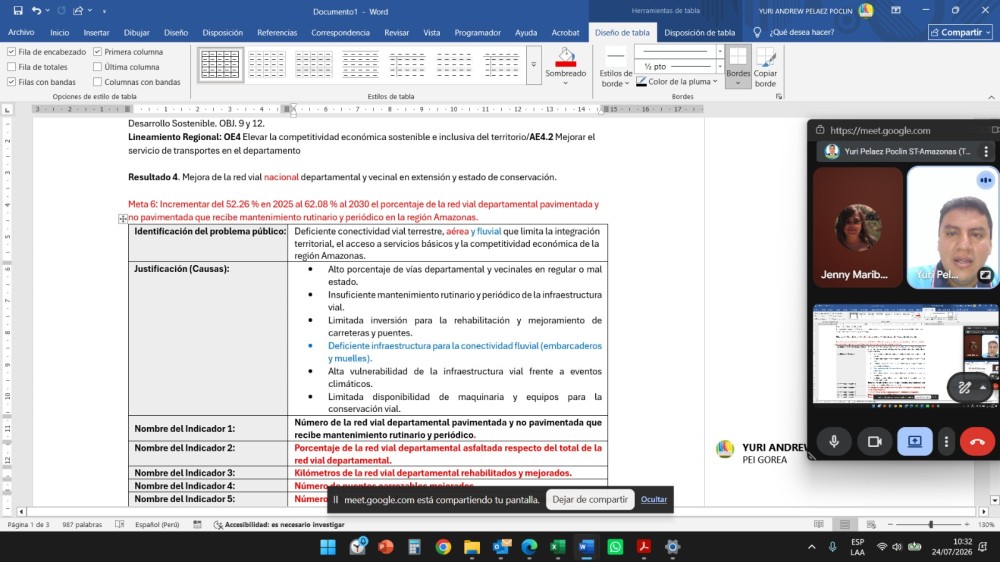Expand the Bordes group dialog launcher
Image resolution: width=1000 pixels, height=562 pixels.
[x=779, y=96]
